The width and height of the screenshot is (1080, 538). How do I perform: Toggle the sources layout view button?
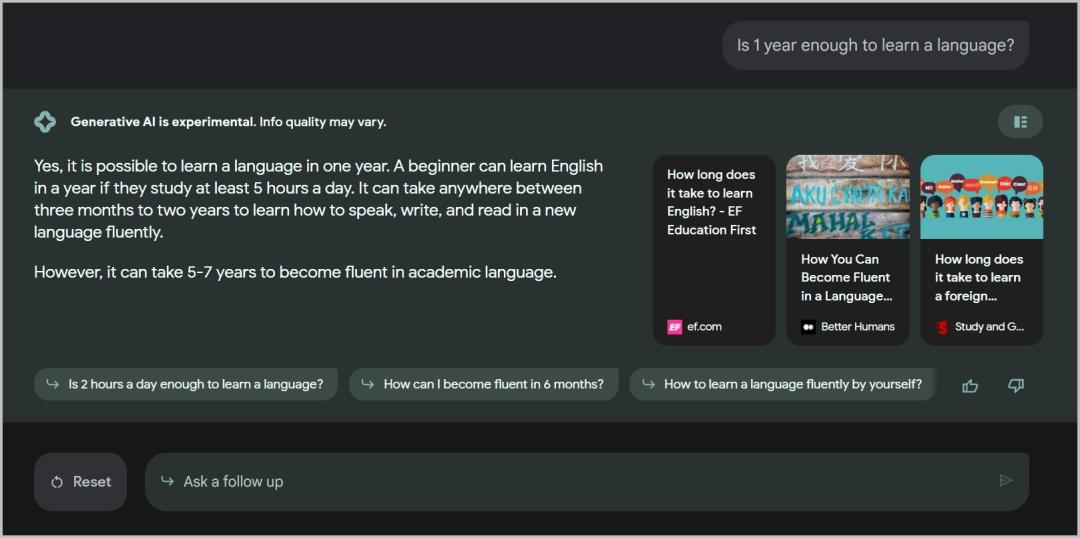[x=1020, y=122]
